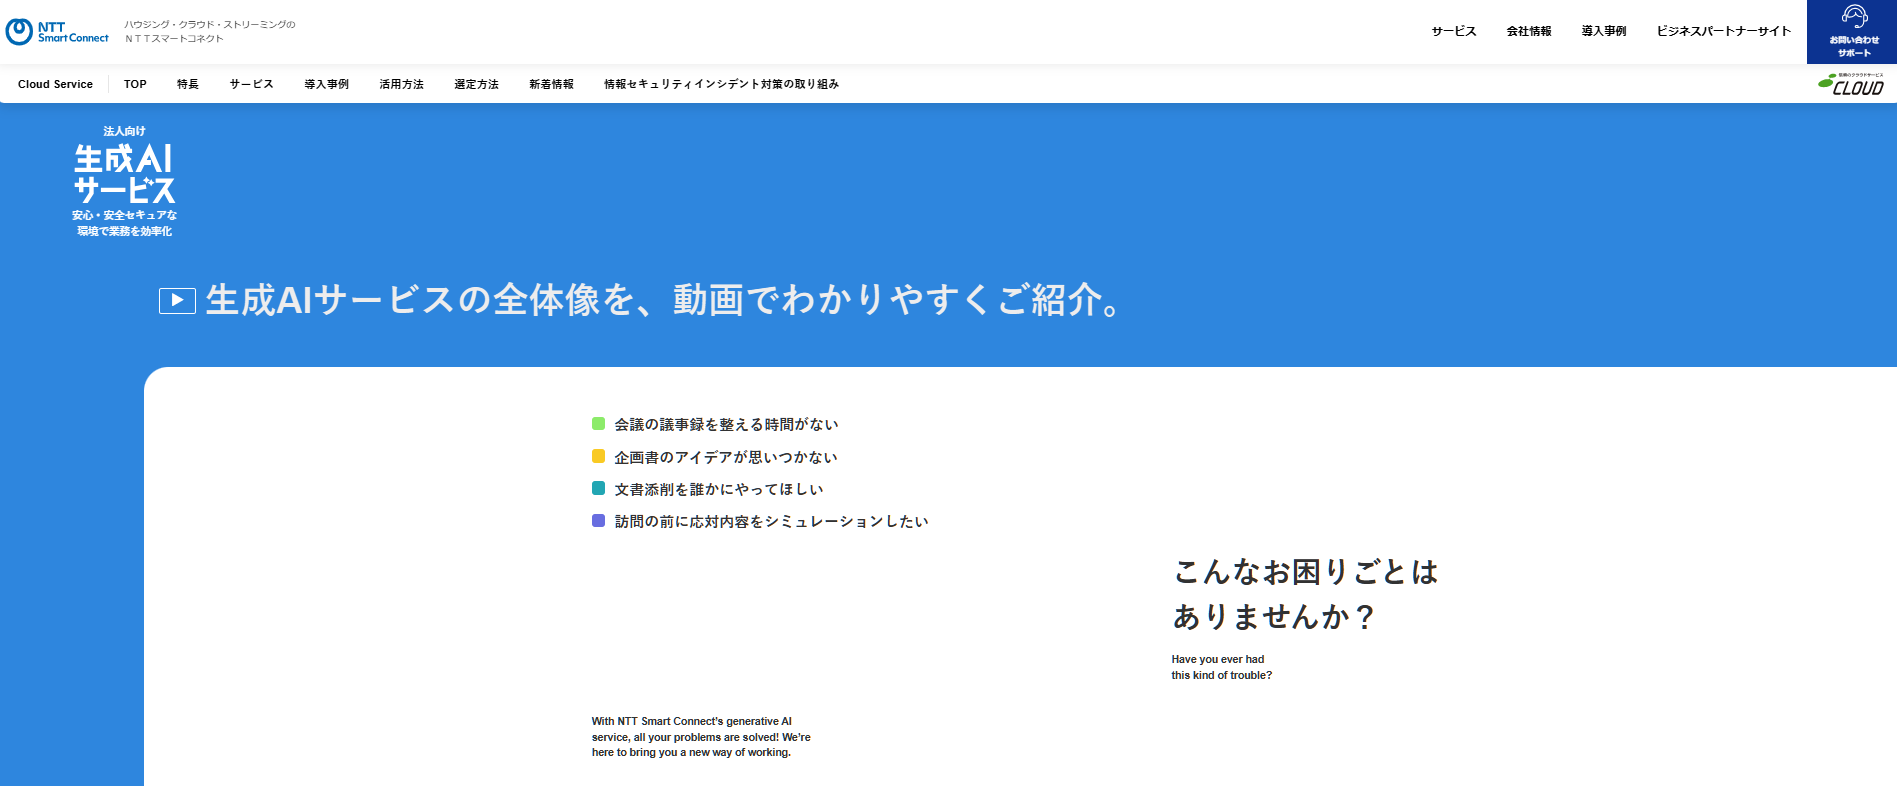1897x786 pixels.
Task: Click the text 会議の議事録を整える時間がない
Action: [x=726, y=424]
